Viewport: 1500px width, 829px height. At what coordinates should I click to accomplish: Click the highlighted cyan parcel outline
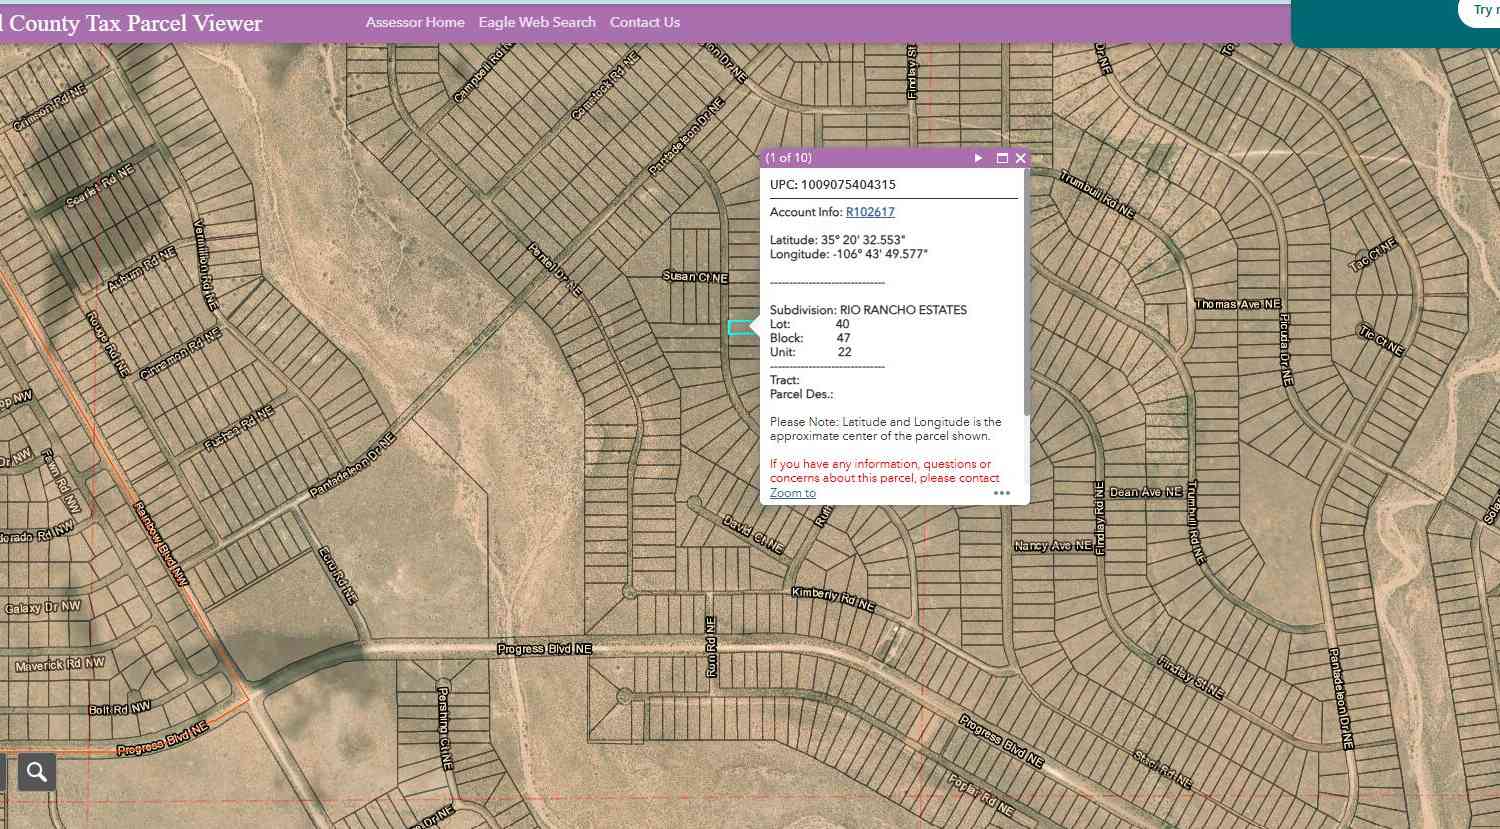(740, 327)
